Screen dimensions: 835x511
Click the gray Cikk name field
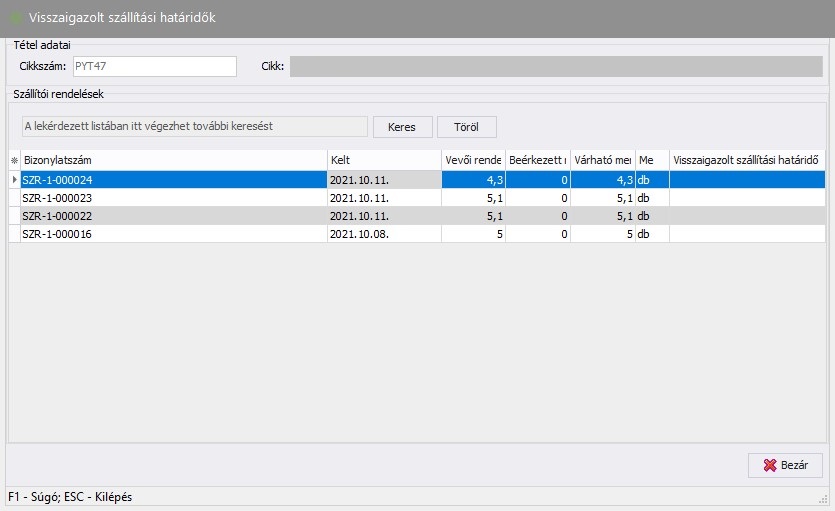coord(556,66)
